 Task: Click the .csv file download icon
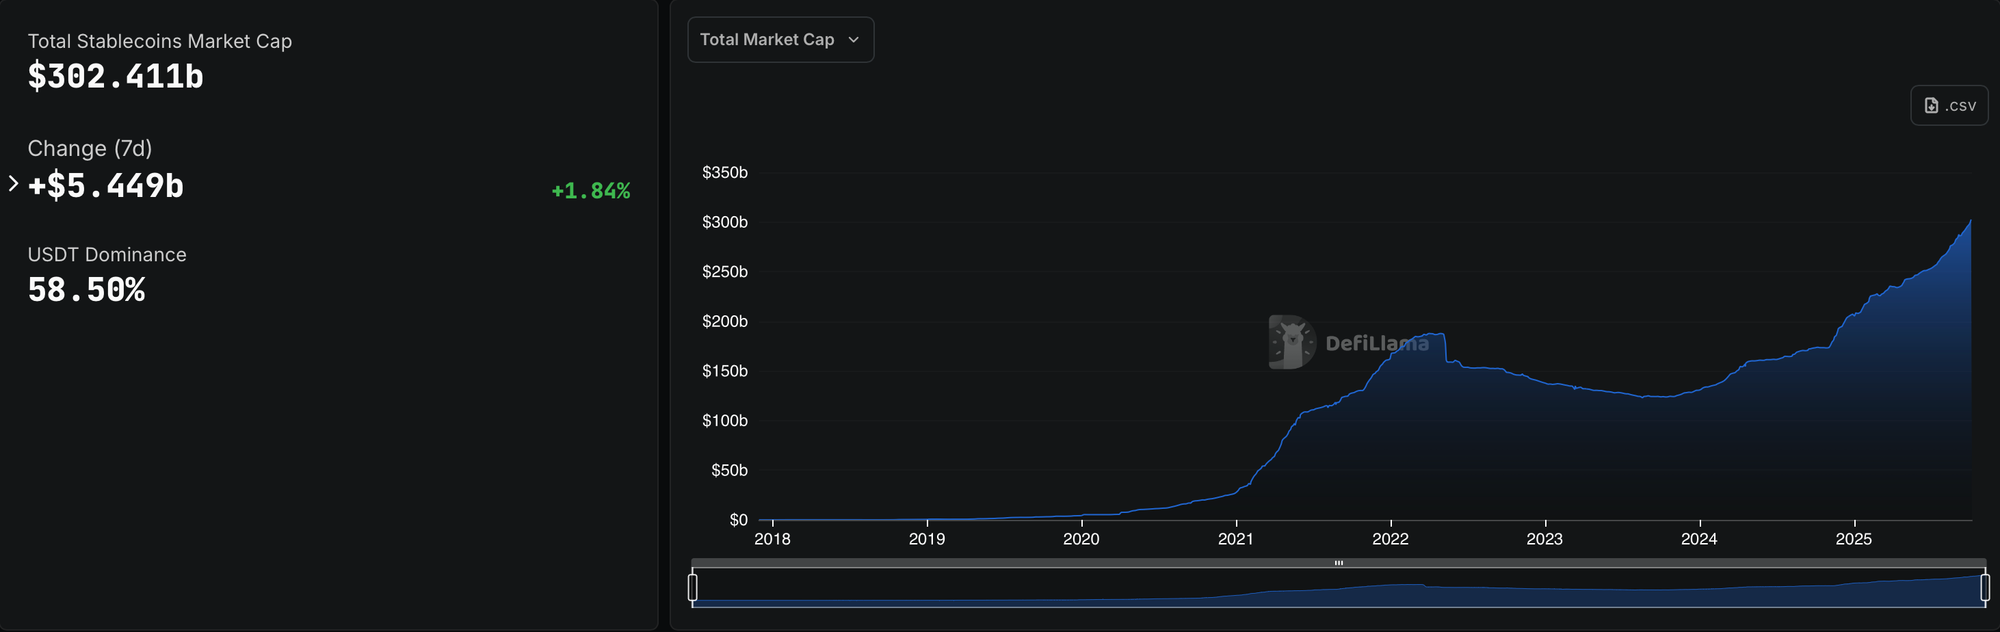[x=1932, y=105]
